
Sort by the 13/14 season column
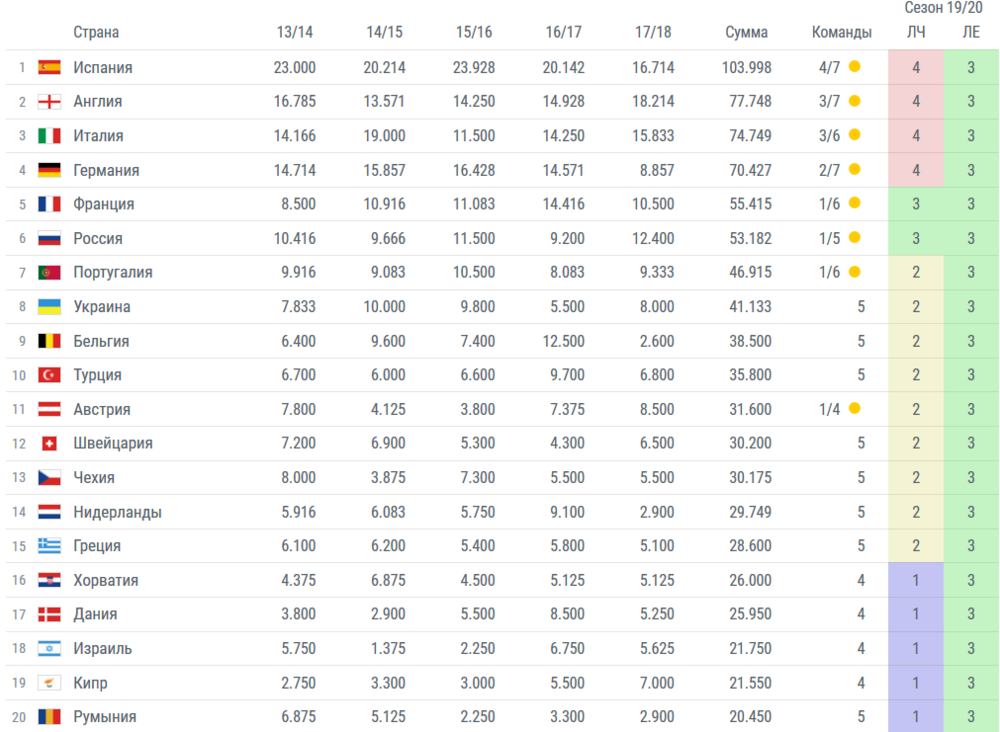[295, 32]
